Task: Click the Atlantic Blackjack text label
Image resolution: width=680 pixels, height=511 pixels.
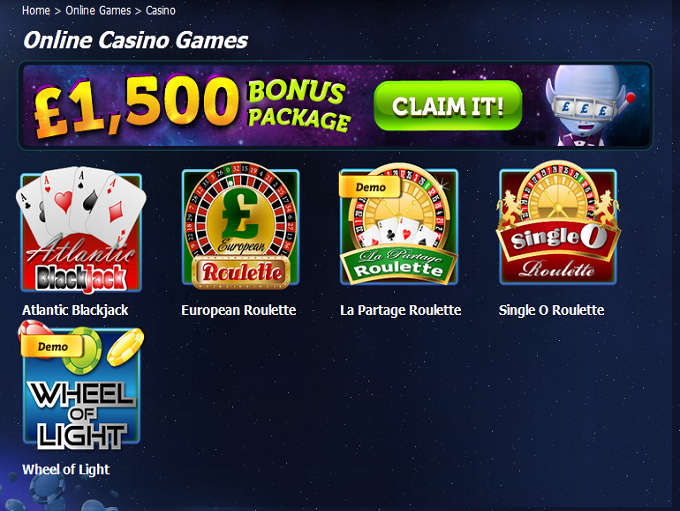Action: [x=75, y=310]
